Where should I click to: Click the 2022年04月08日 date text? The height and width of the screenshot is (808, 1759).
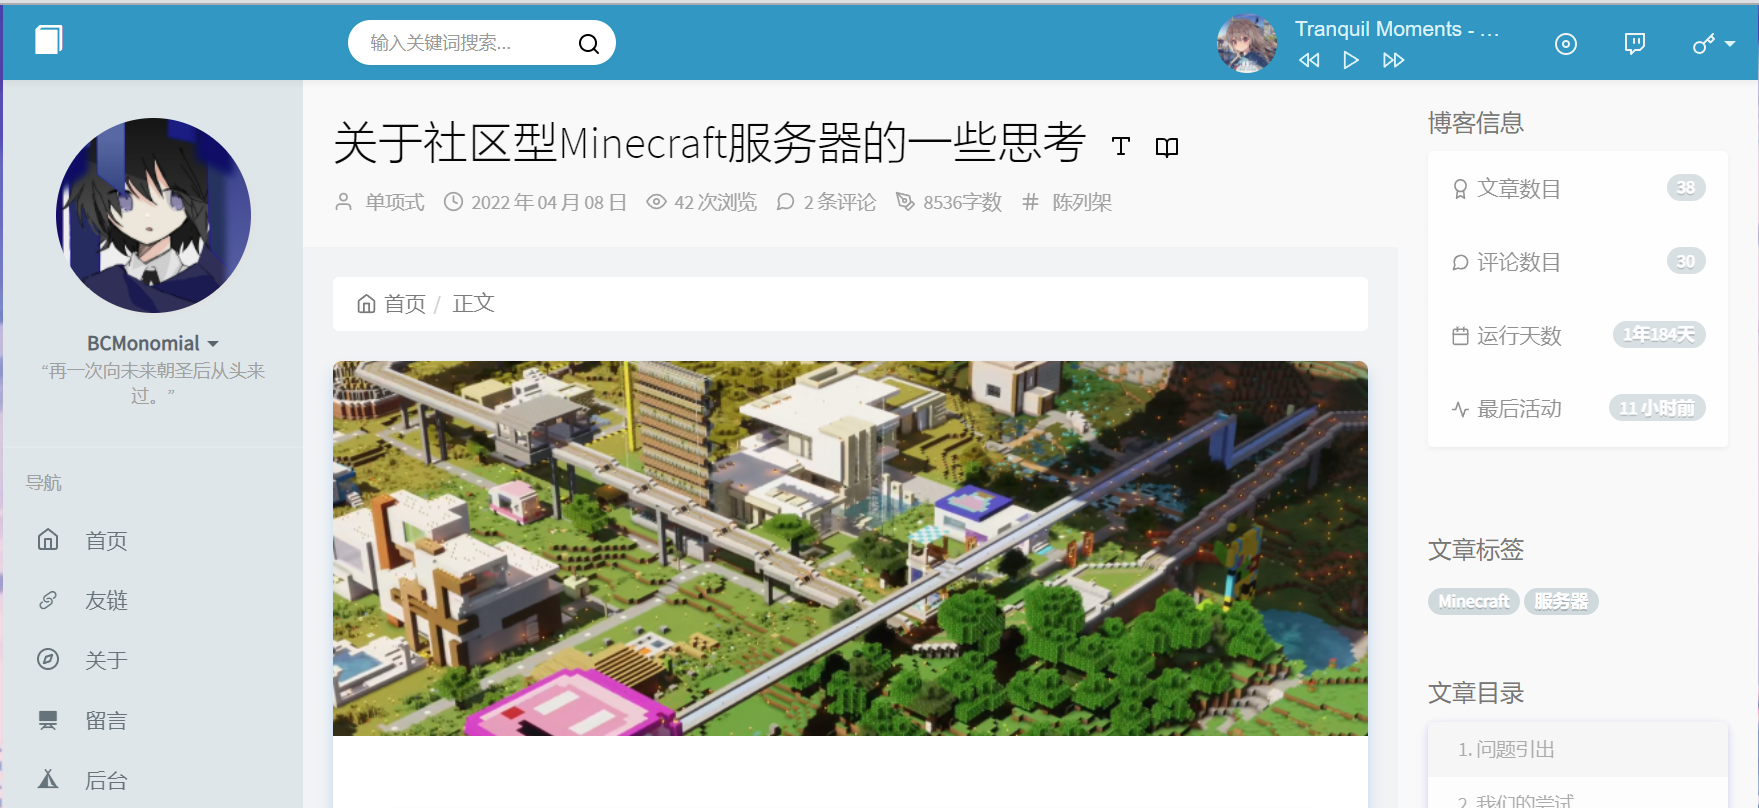[549, 202]
